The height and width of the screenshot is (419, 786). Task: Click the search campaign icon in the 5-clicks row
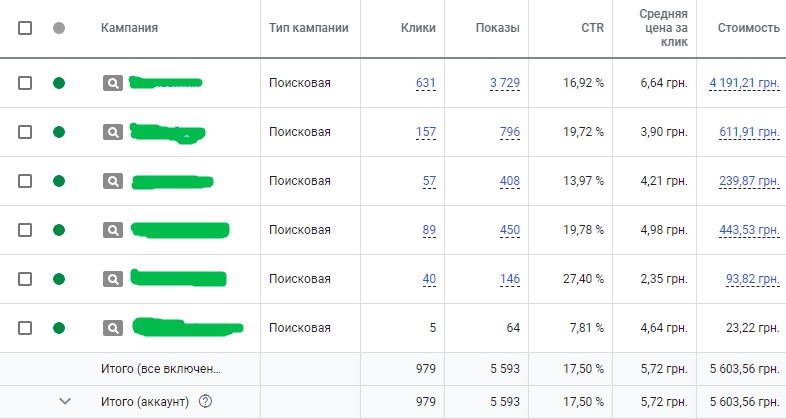coord(112,328)
